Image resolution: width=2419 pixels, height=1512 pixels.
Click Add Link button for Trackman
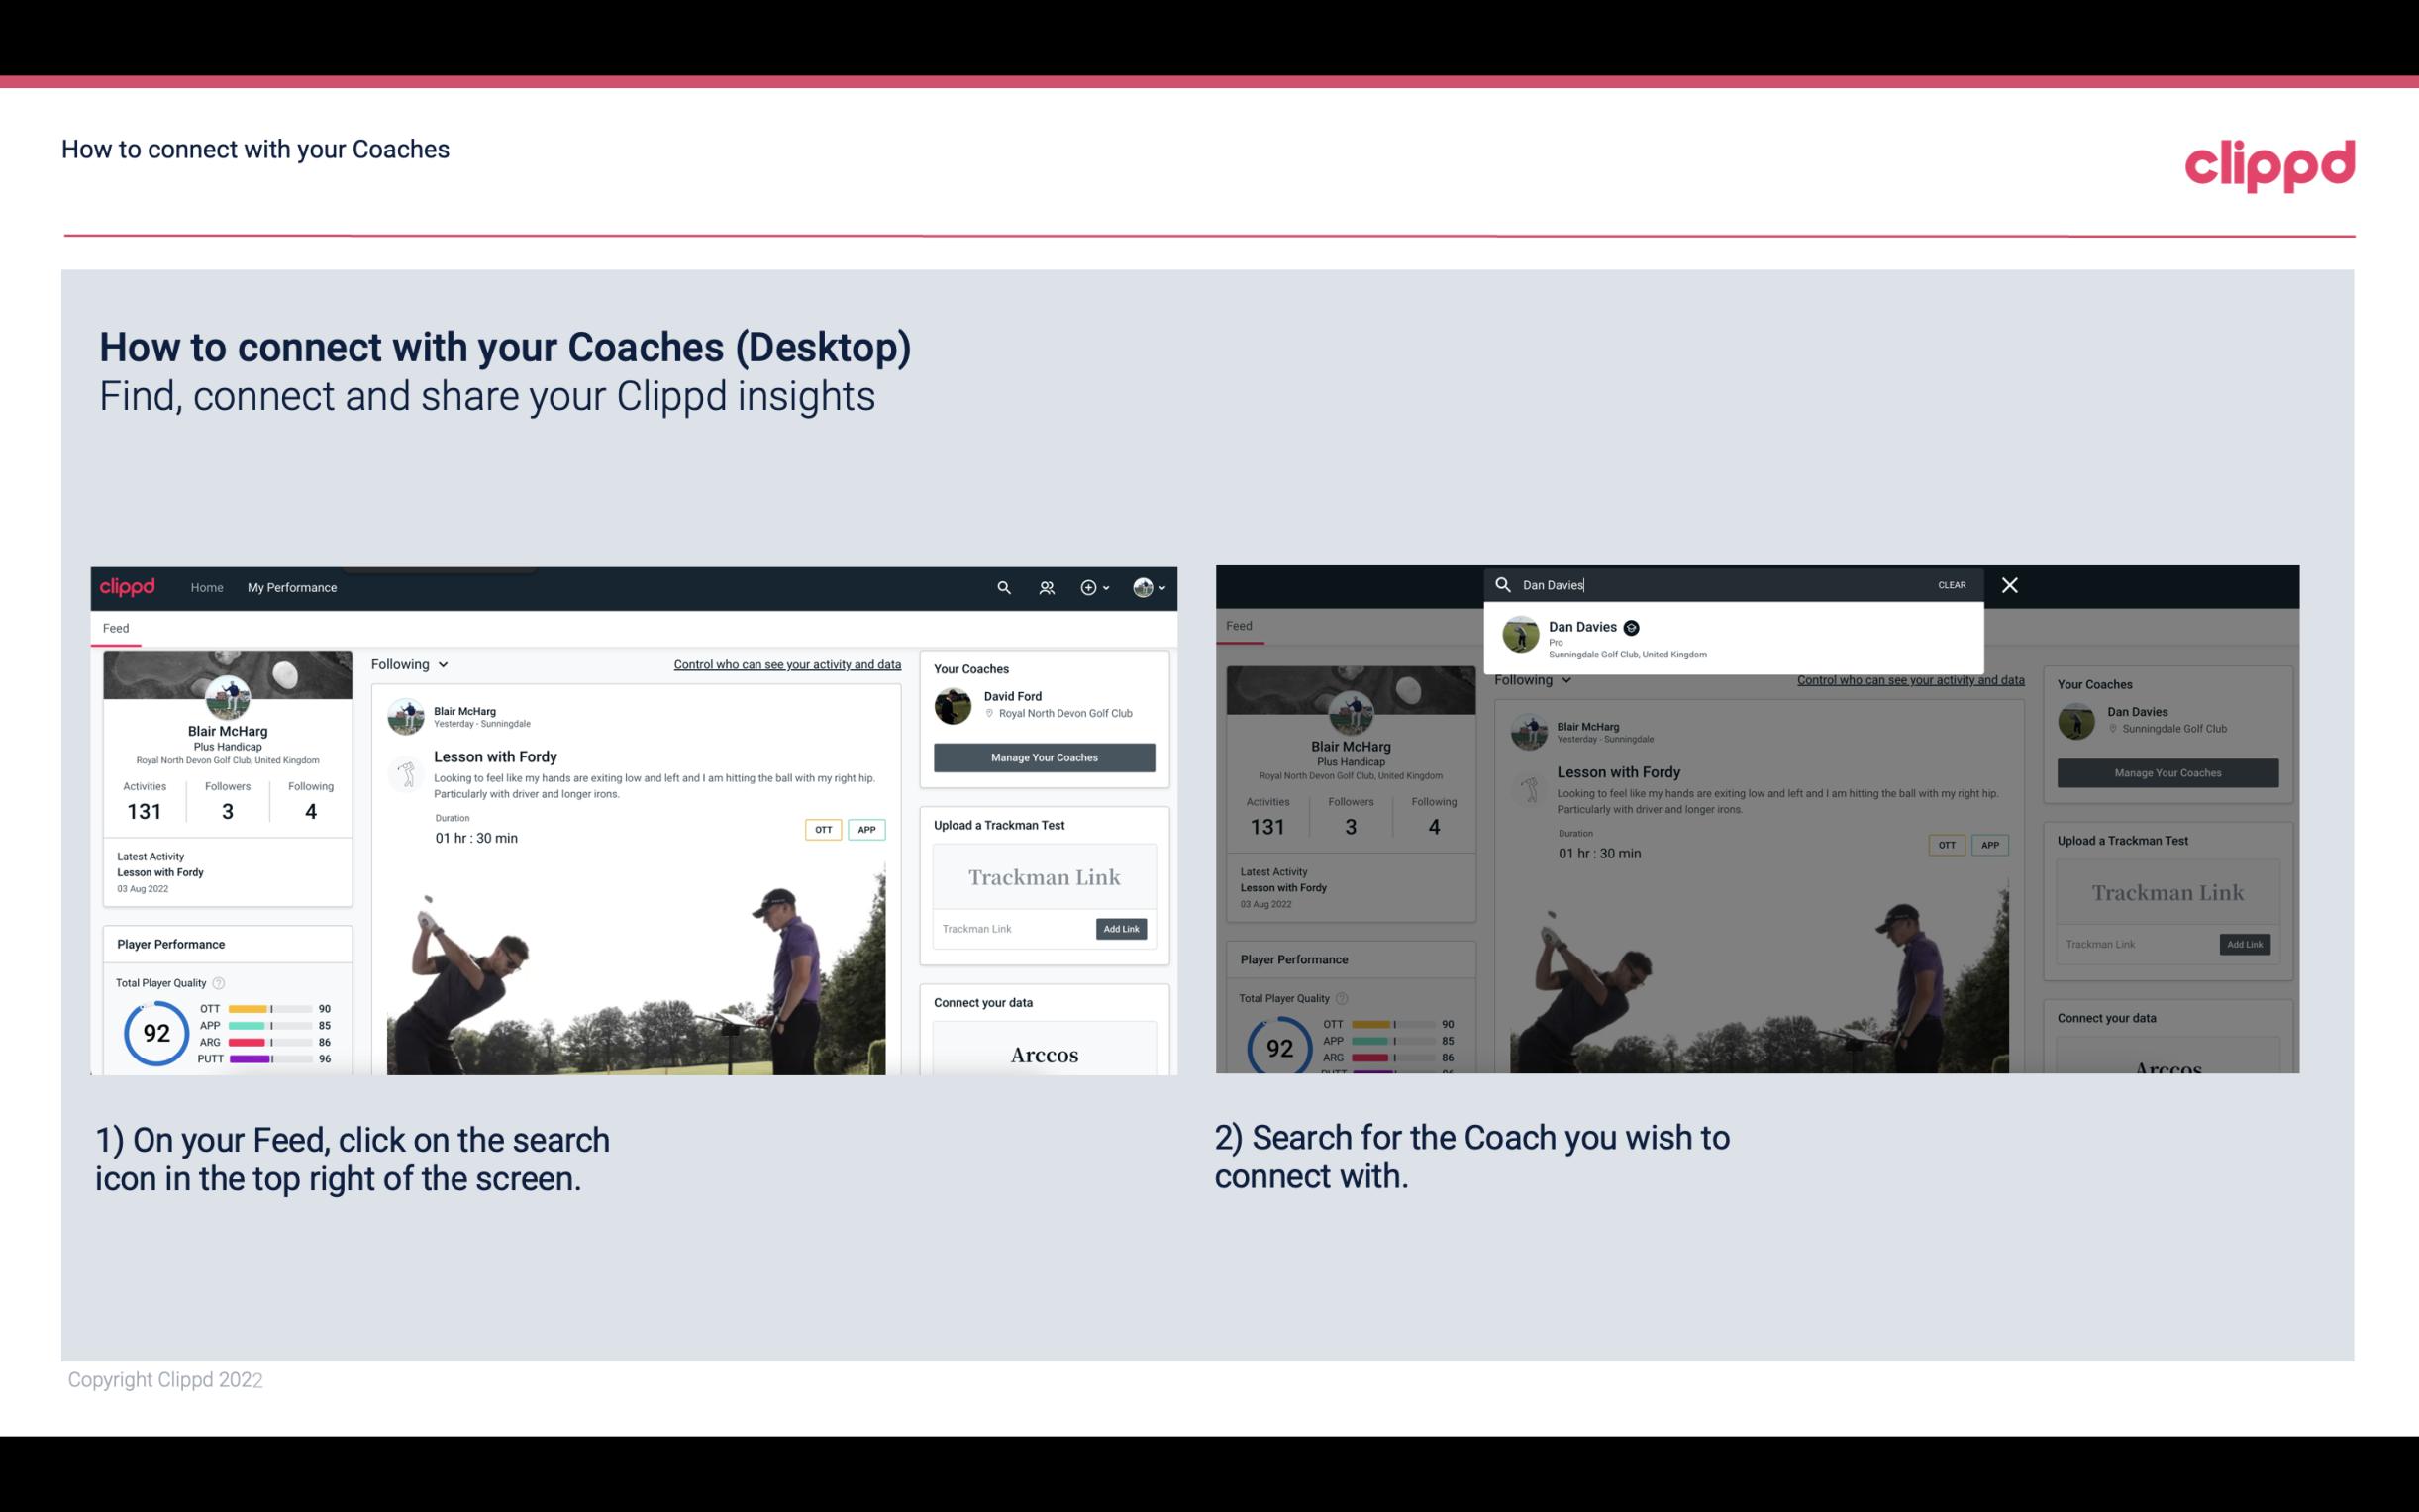1122,929
